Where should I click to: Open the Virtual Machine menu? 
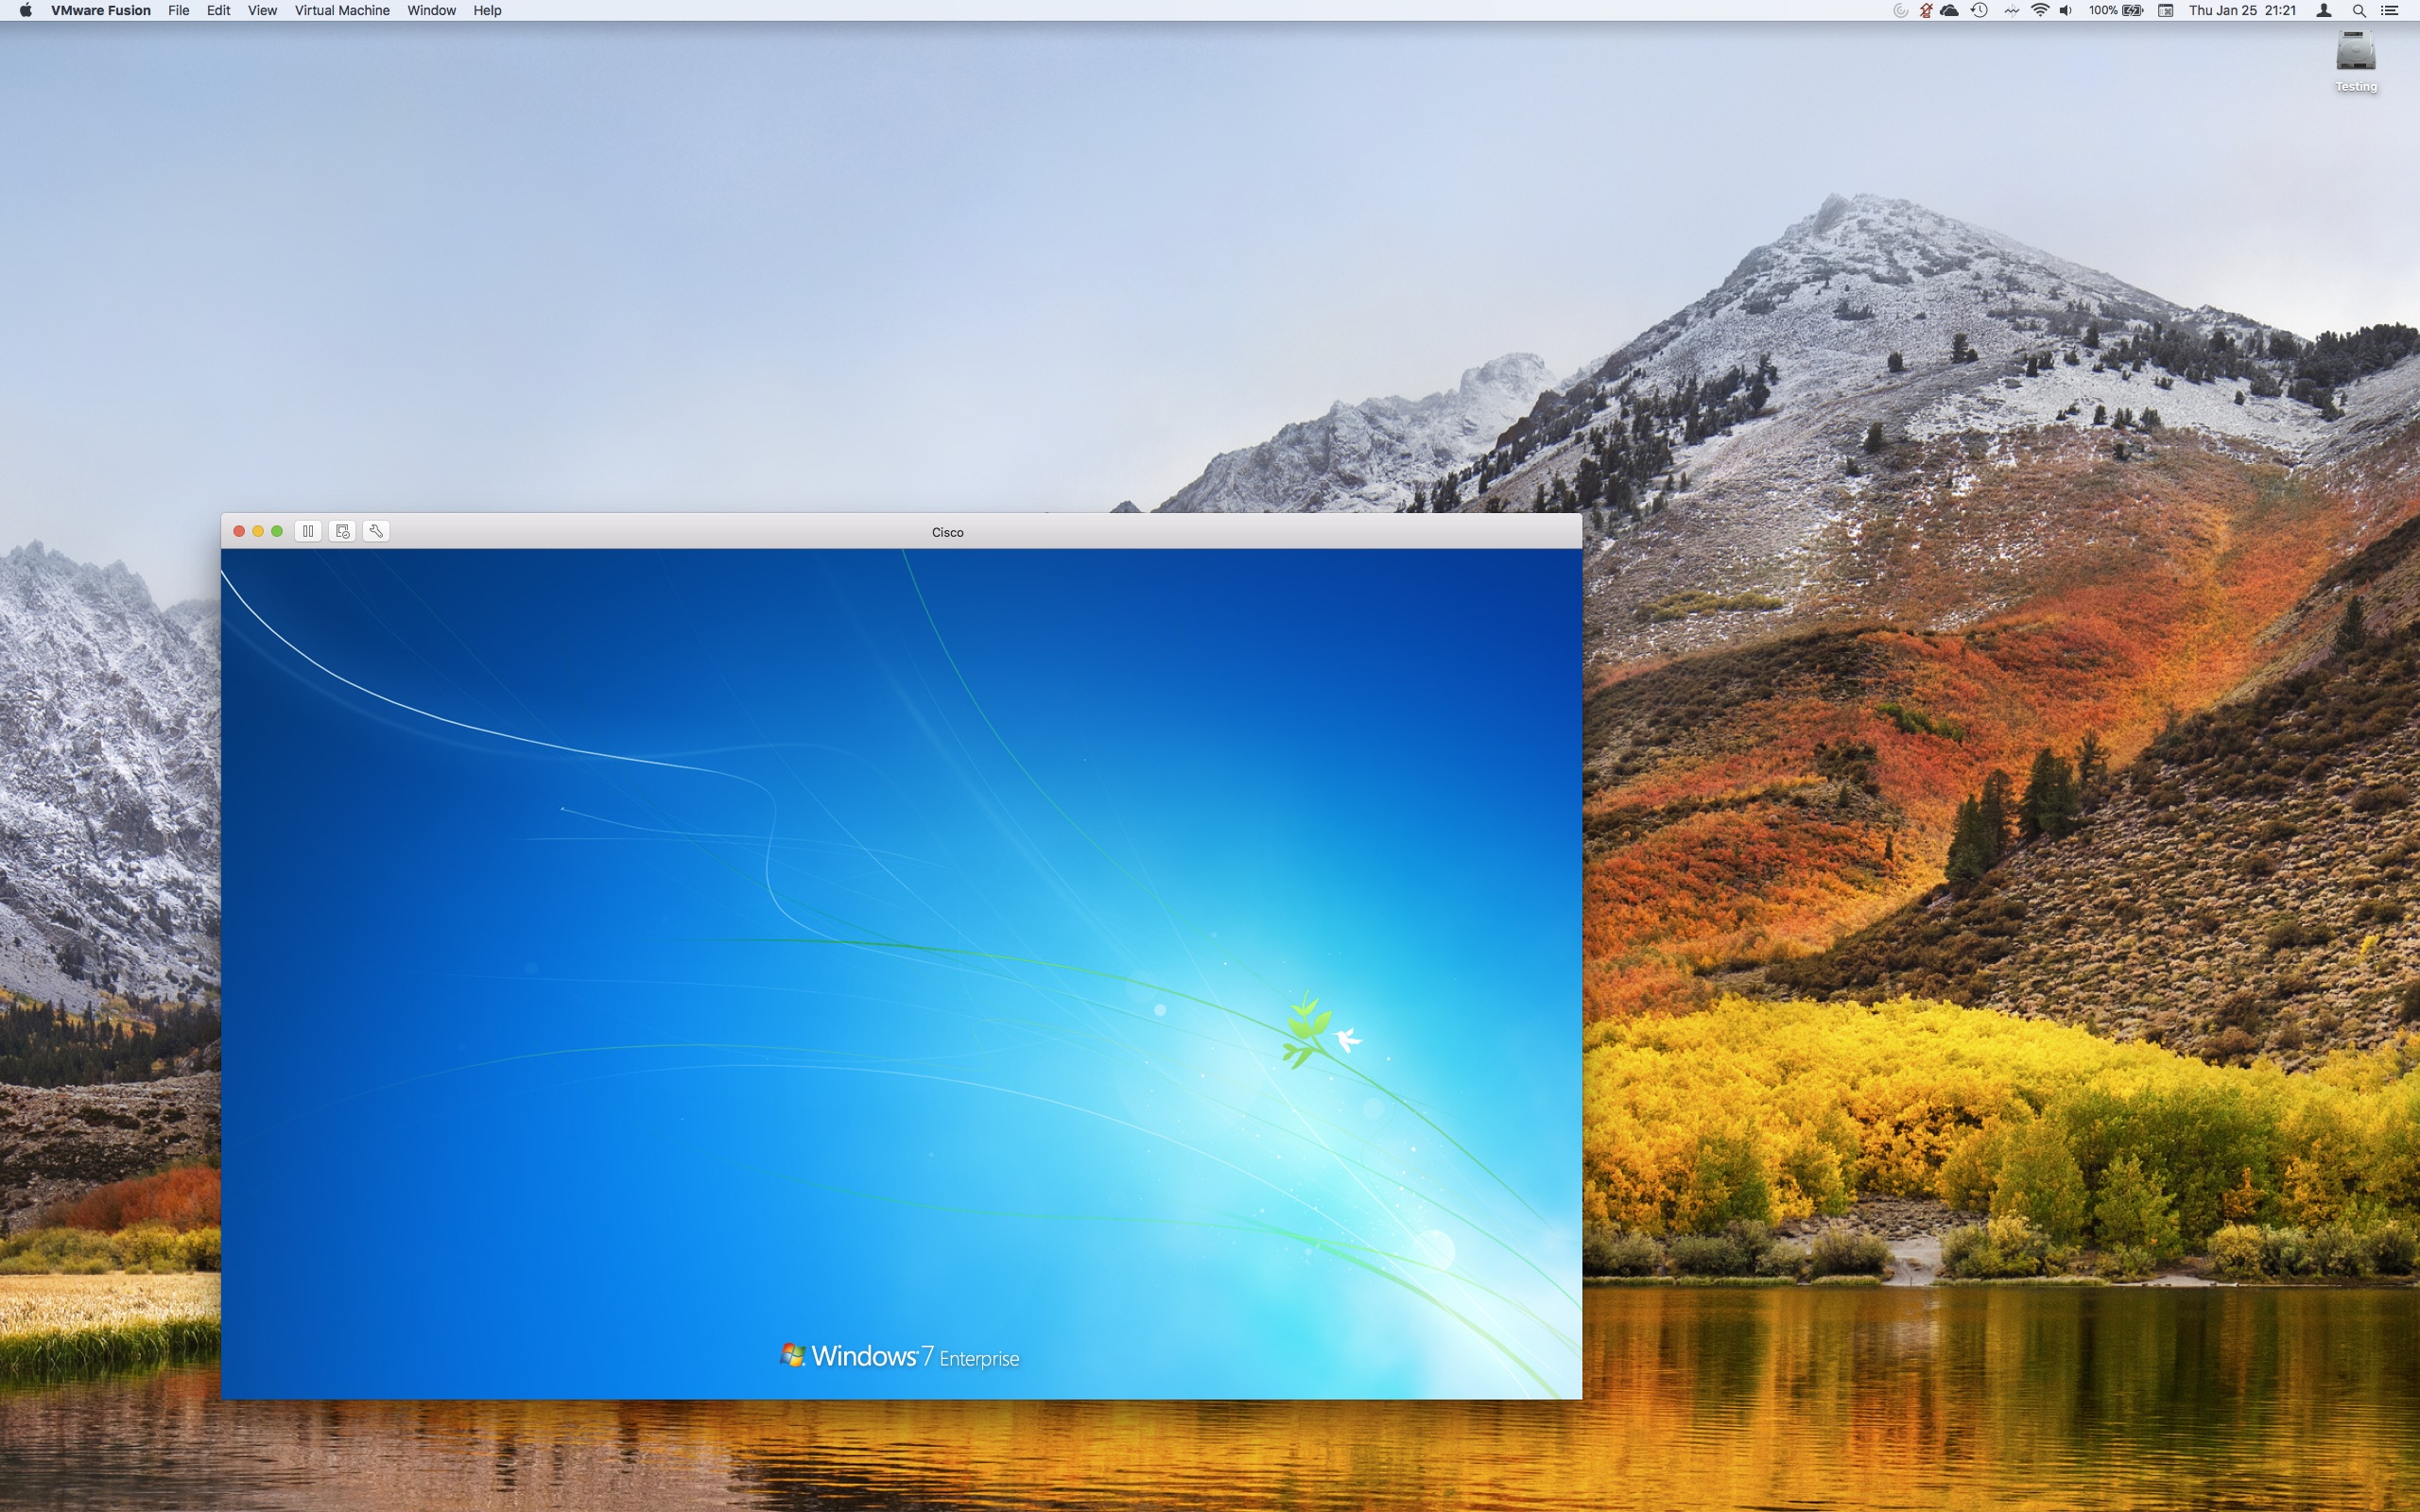[342, 10]
